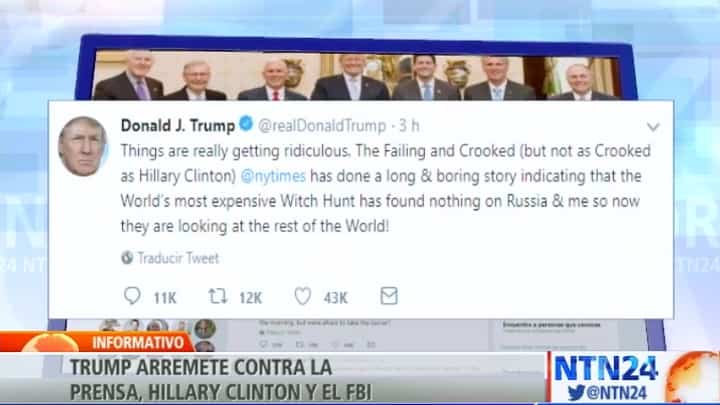The image size is (720, 405).
Task: Open the Donald J. Trump profile name
Action: pos(178,125)
